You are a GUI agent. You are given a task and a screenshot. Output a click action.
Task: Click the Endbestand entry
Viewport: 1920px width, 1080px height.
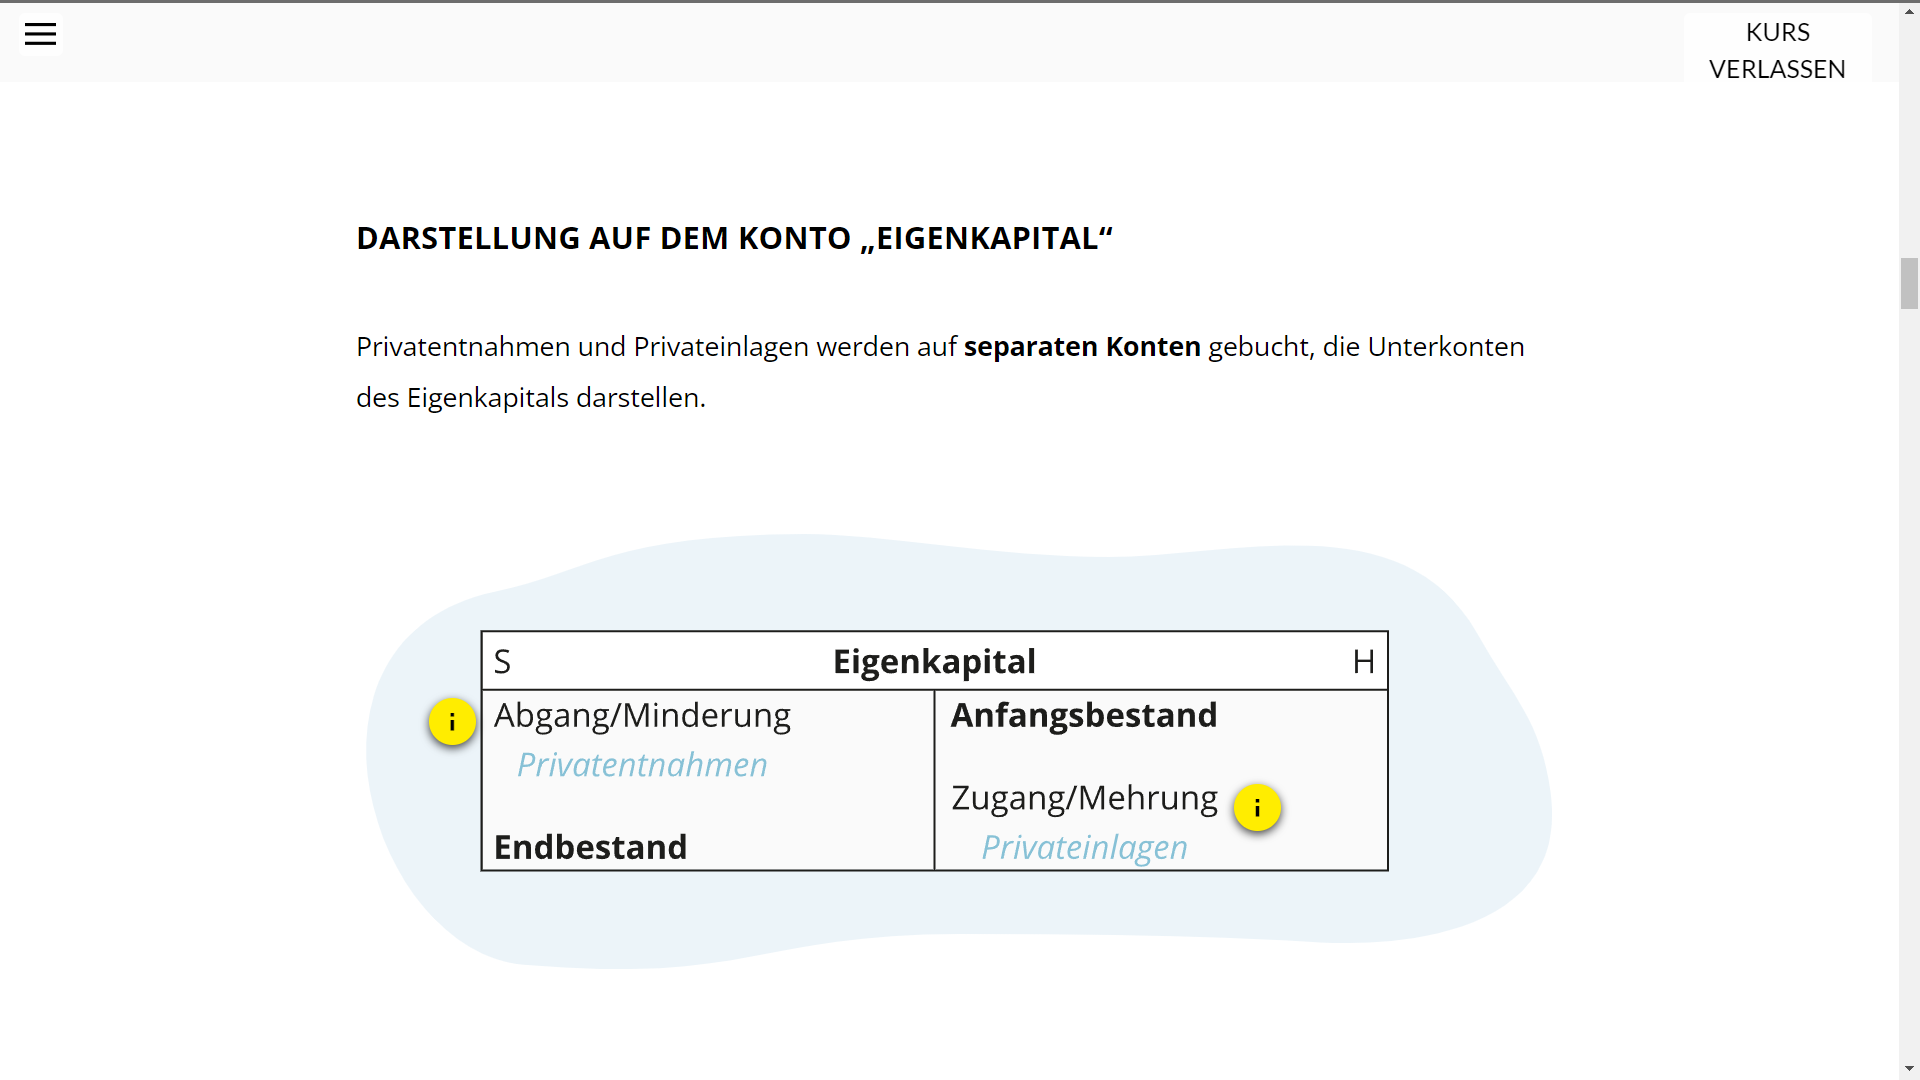tap(590, 848)
